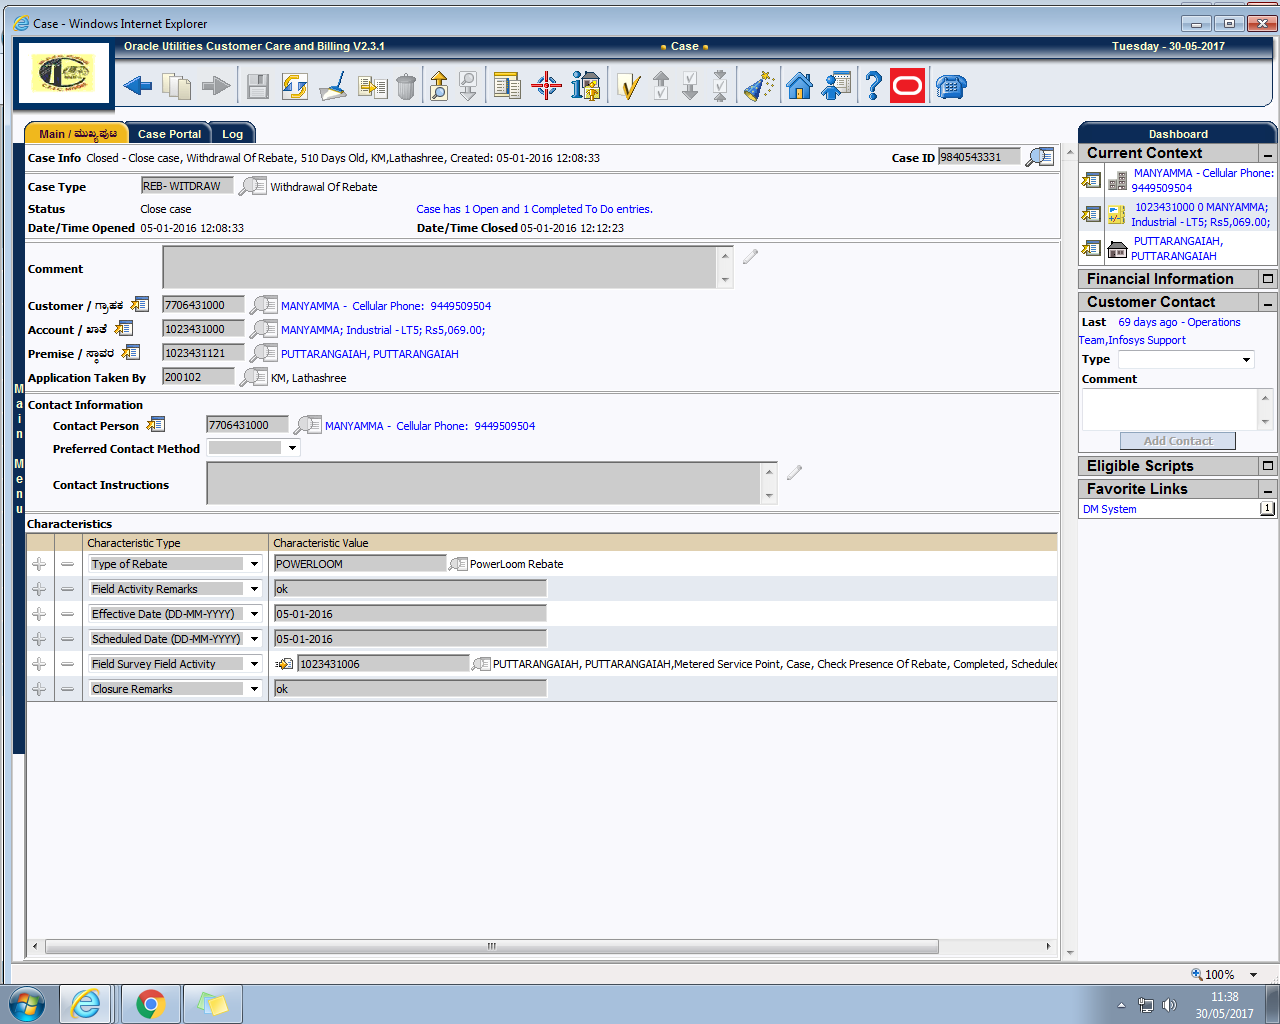Click the Case Type search icon
The image size is (1280, 1024).
click(253, 186)
